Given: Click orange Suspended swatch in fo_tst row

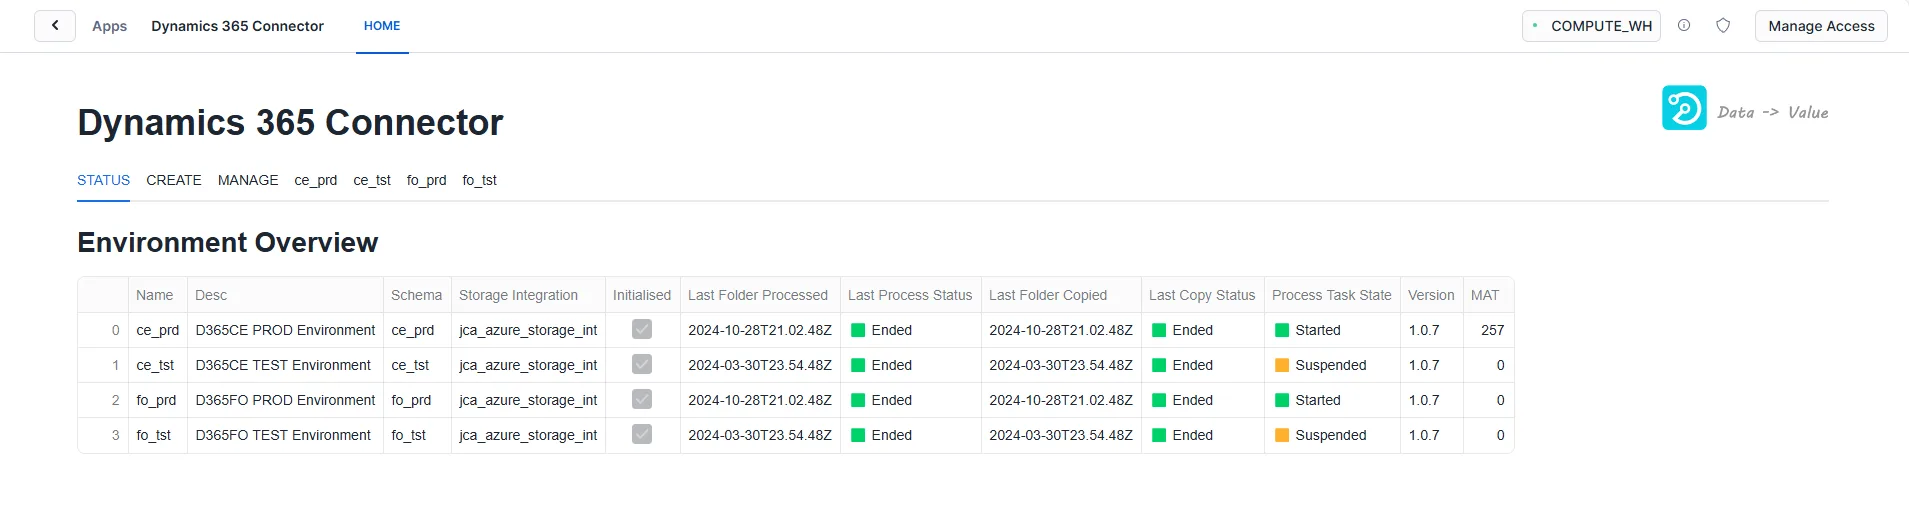Looking at the screenshot, I should (1282, 435).
